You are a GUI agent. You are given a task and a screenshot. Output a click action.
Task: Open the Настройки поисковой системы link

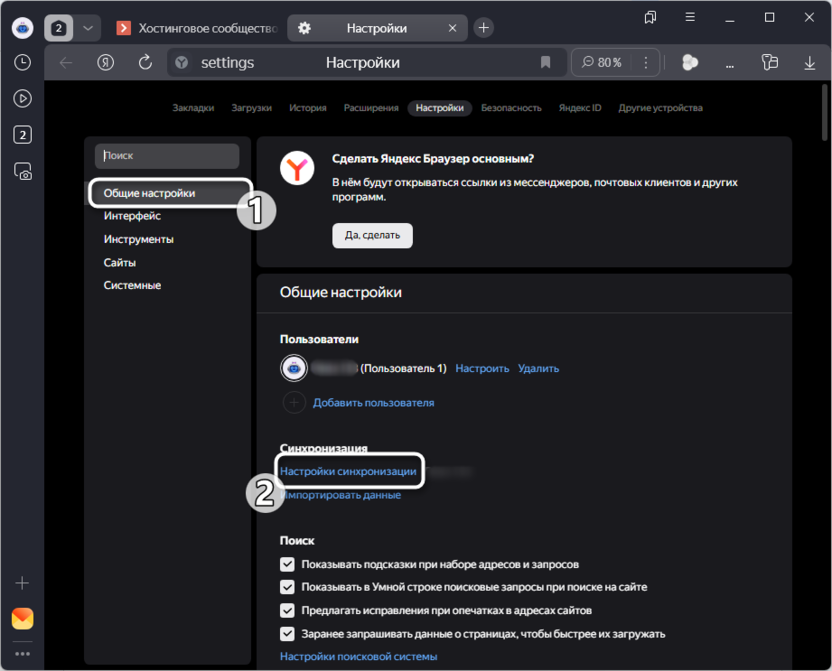(358, 656)
